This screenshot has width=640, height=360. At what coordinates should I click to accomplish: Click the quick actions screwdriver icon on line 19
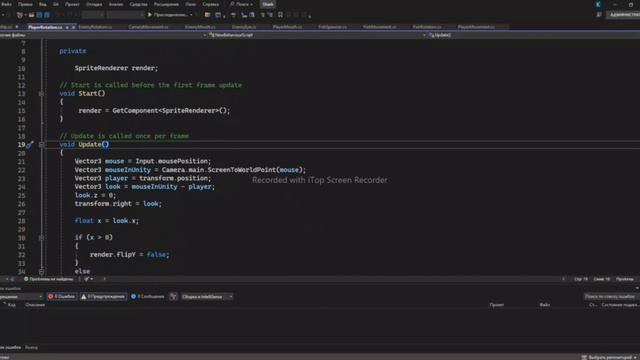[30, 144]
